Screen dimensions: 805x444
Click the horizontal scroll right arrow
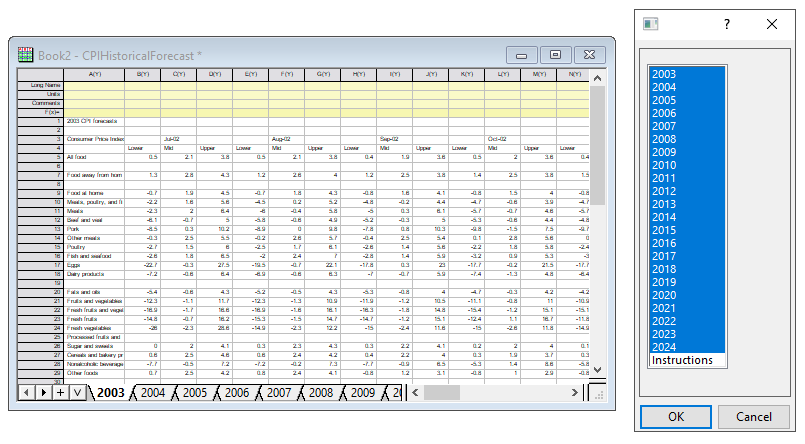click(574, 393)
